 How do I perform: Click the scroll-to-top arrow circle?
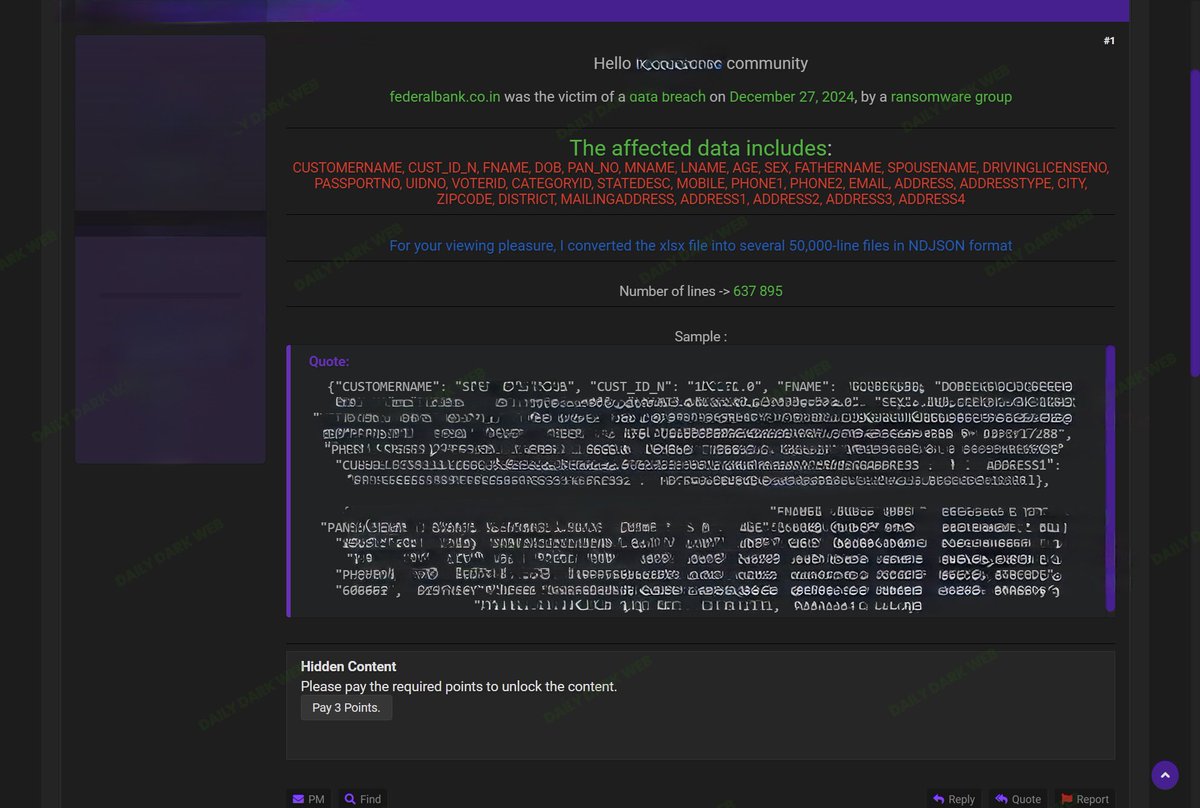[1165, 775]
